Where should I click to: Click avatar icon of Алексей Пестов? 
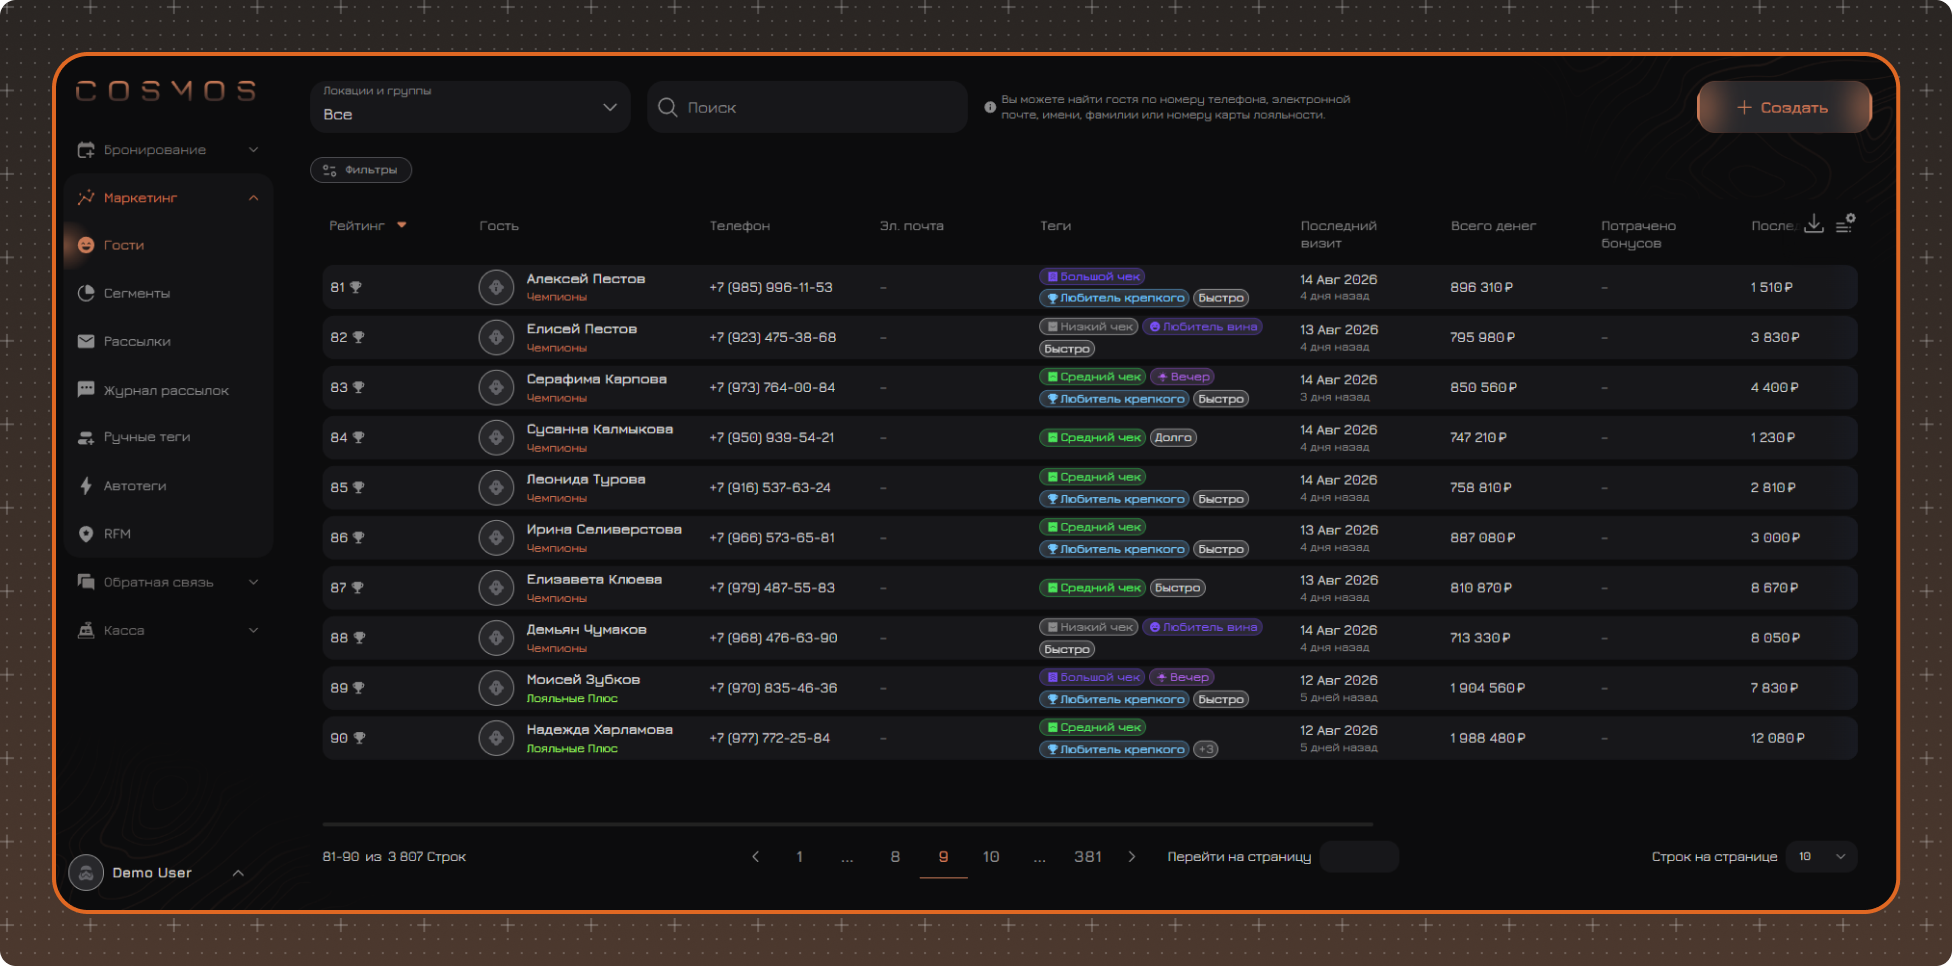[496, 287]
